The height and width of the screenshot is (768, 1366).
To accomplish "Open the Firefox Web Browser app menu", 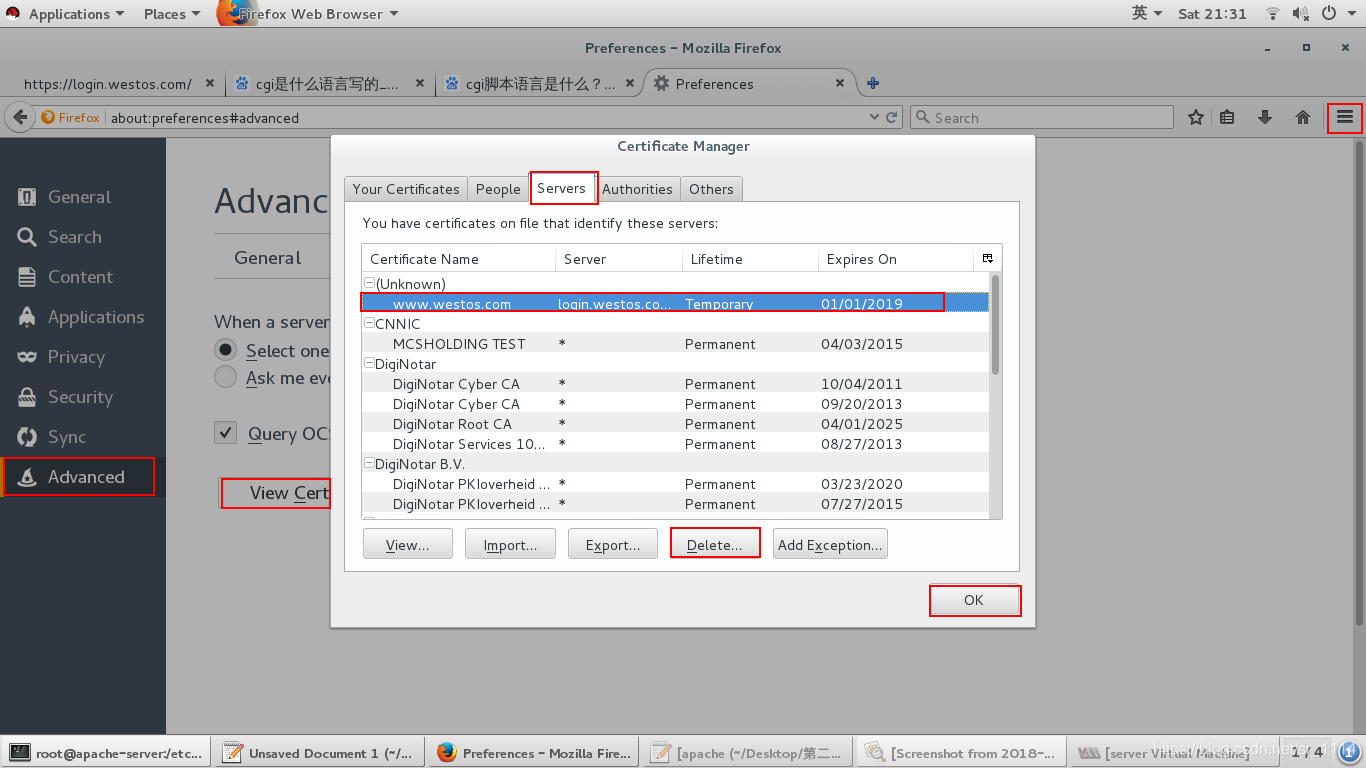I will (308, 14).
